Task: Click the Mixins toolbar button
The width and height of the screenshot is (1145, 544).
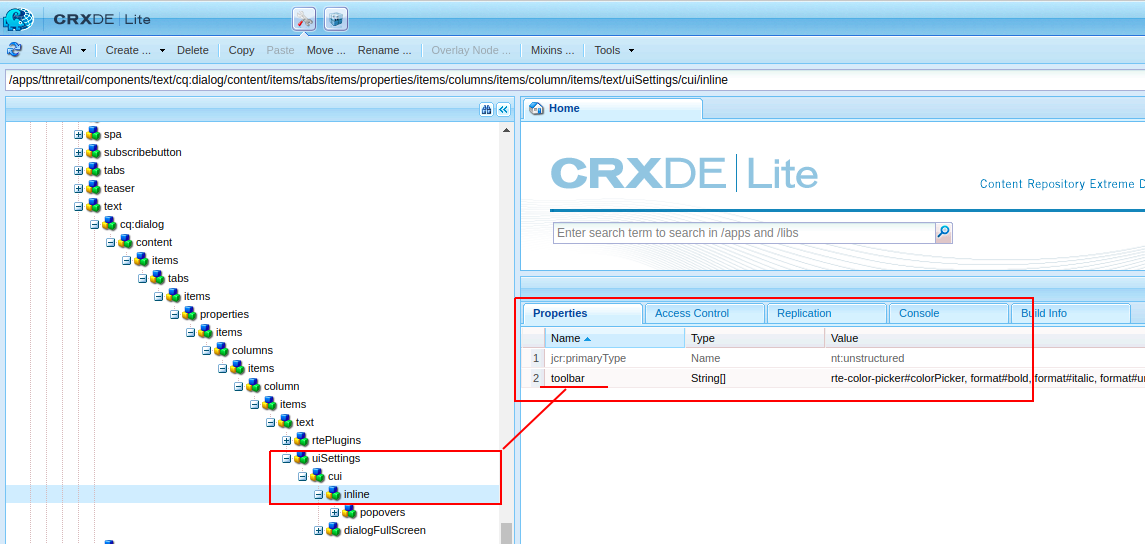Action: click(x=552, y=50)
